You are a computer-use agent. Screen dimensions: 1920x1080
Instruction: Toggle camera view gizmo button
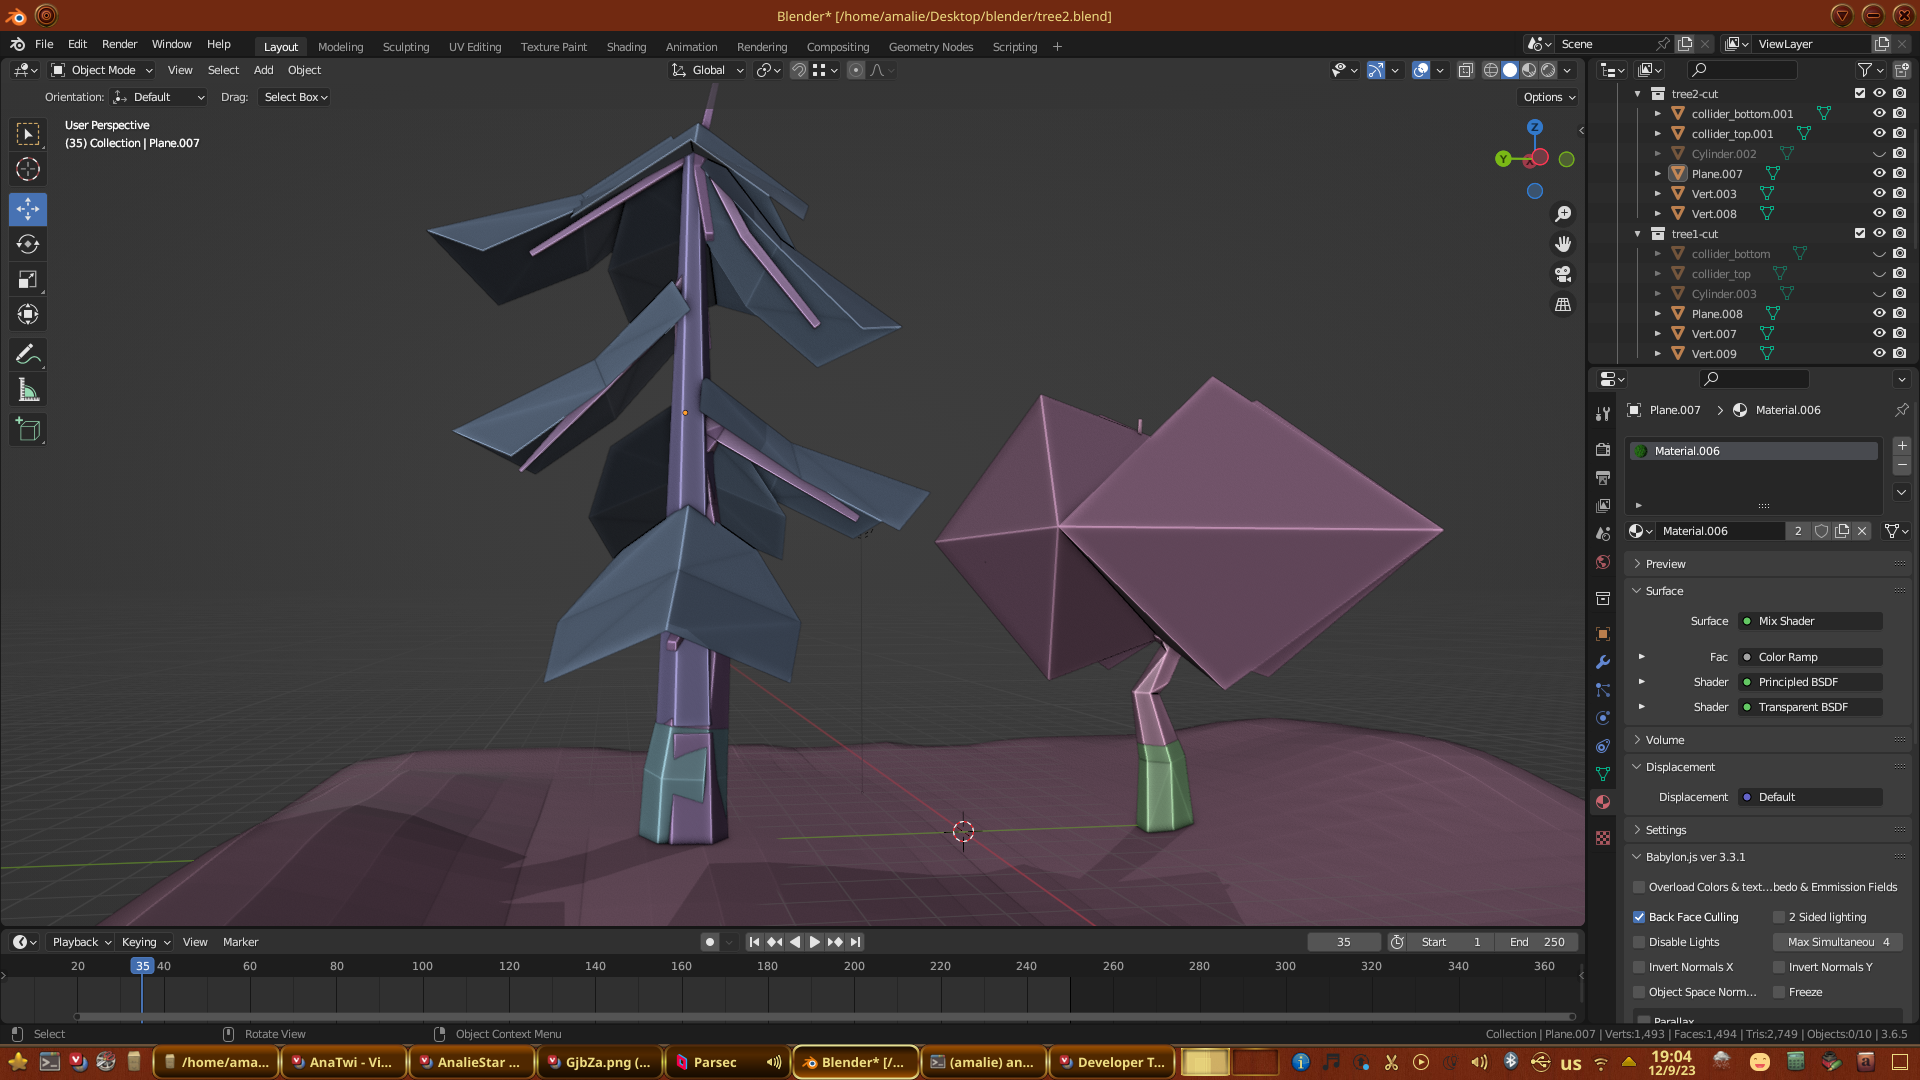[1563, 274]
